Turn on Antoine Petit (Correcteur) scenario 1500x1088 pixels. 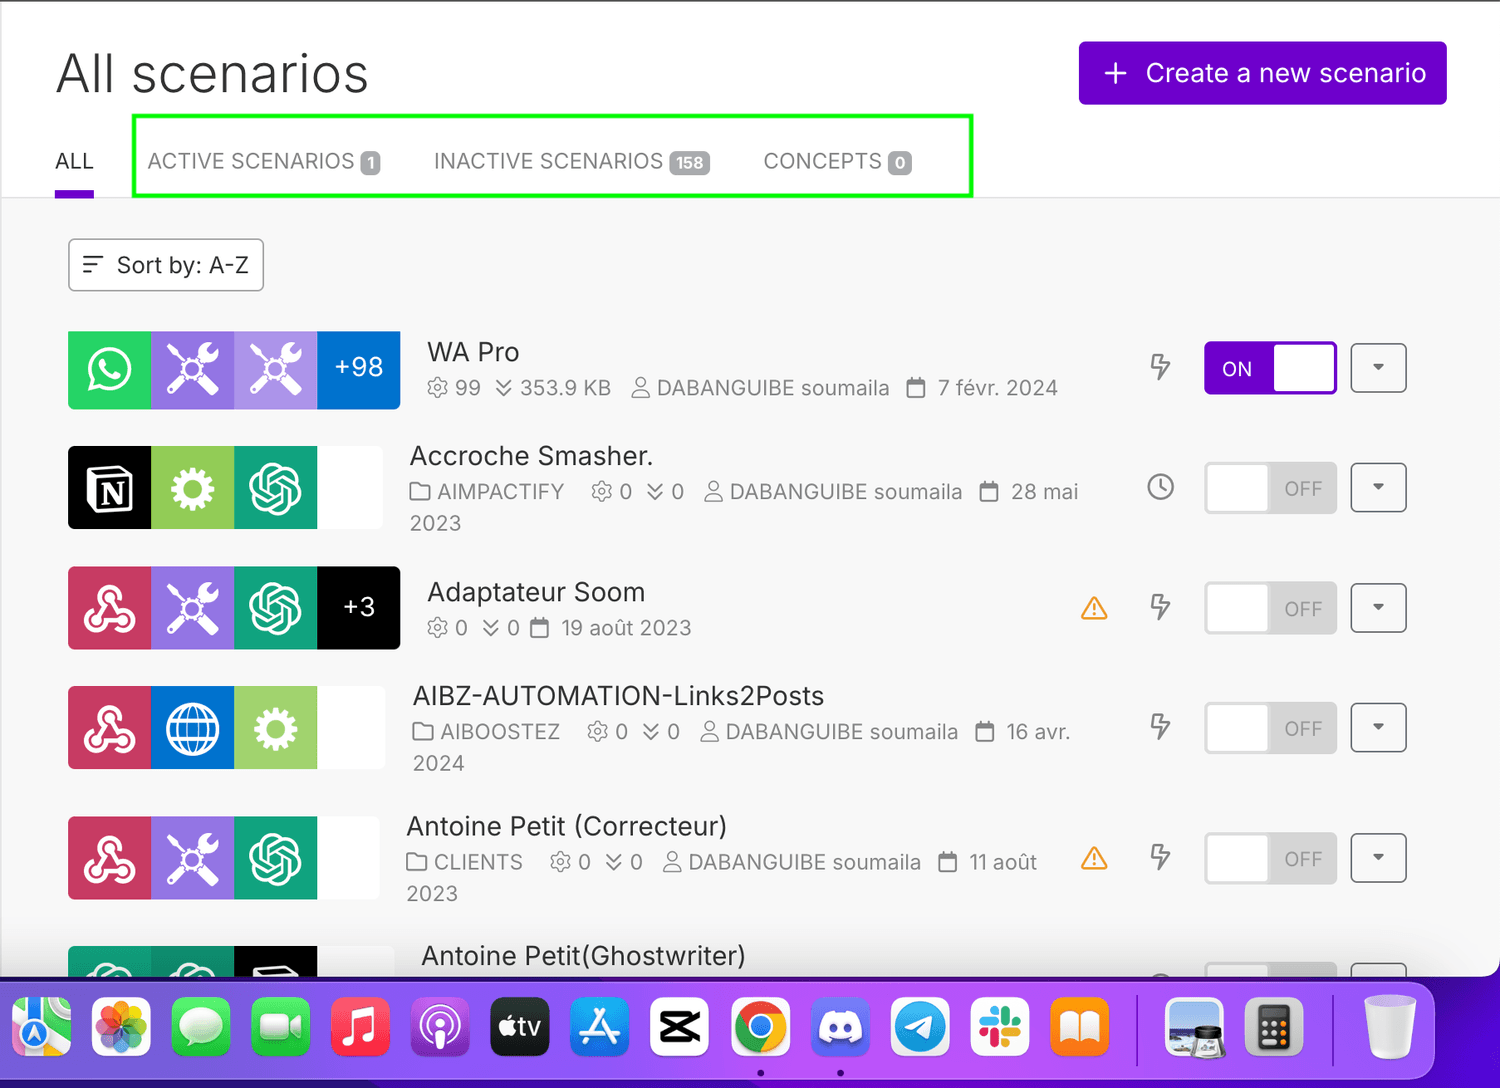coord(1270,858)
